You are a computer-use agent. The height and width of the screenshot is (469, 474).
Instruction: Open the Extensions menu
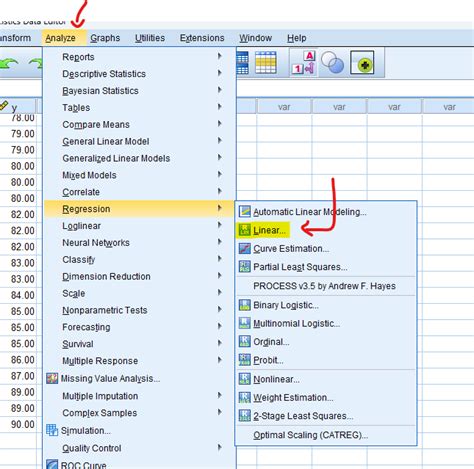pos(202,38)
